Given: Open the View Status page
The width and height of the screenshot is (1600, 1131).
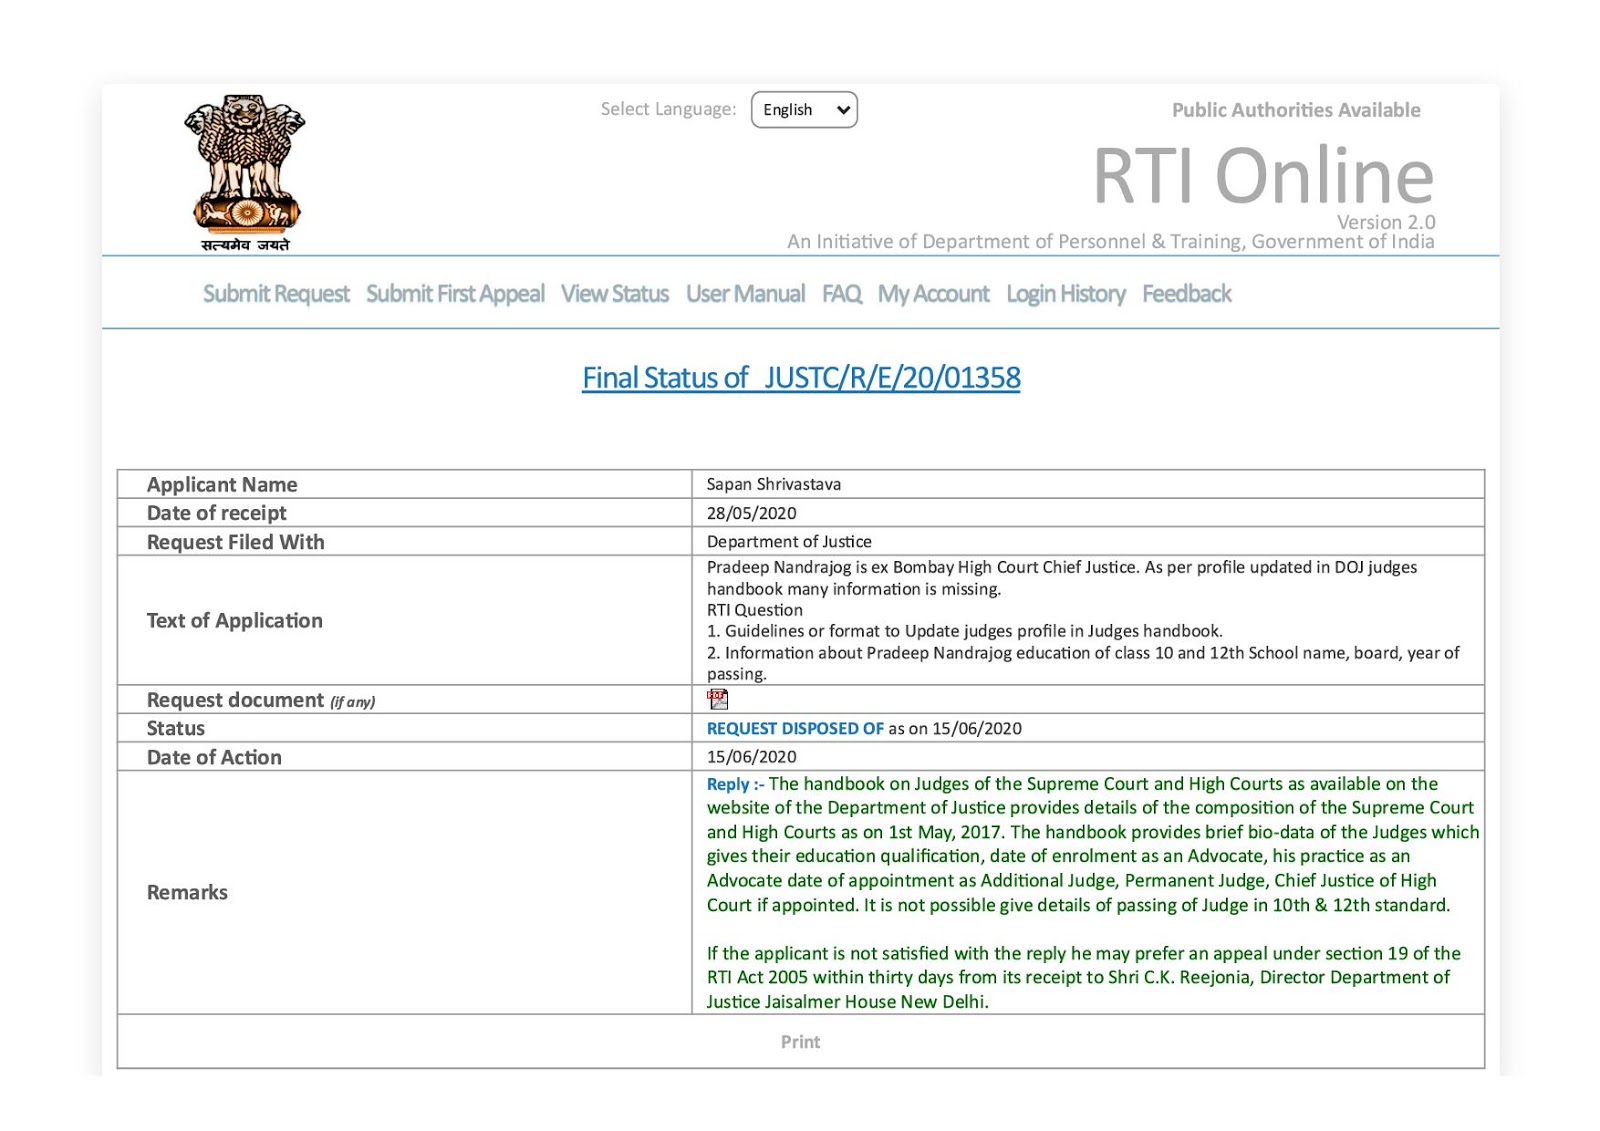Looking at the screenshot, I should click(615, 294).
